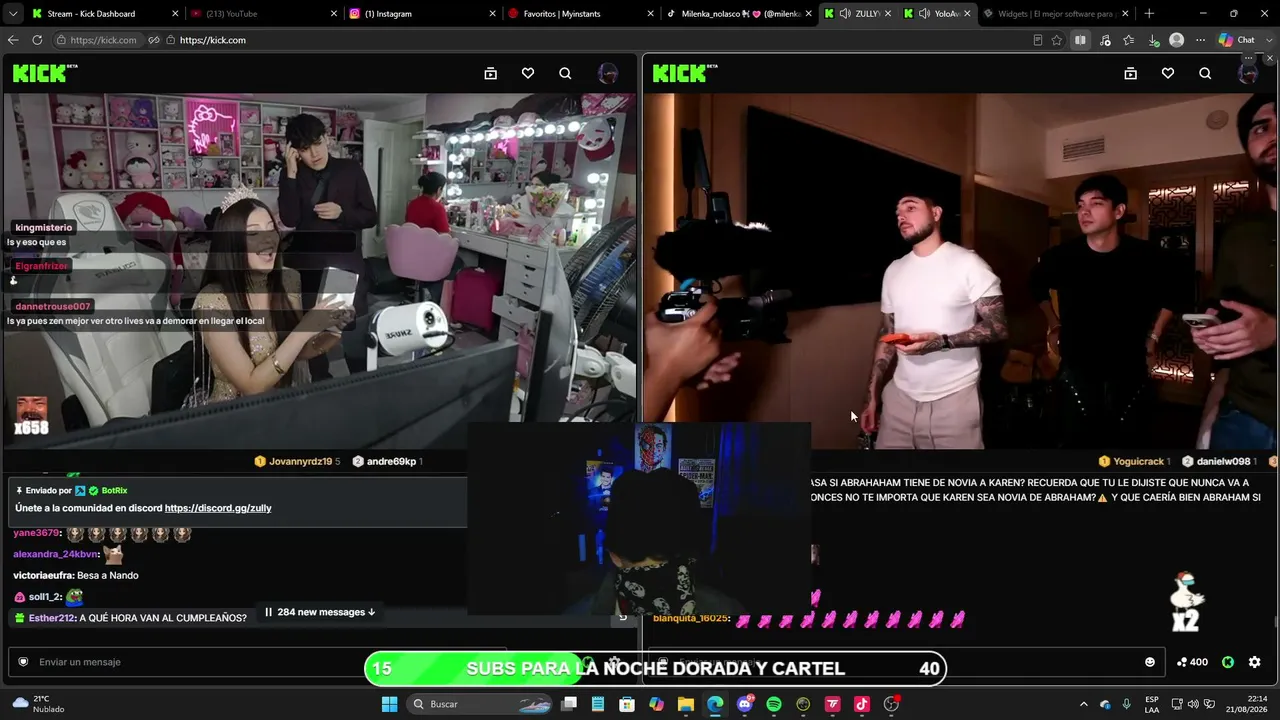Open search icon in right Kick pane
Viewport: 1280px width, 720px height.
coord(1205,73)
